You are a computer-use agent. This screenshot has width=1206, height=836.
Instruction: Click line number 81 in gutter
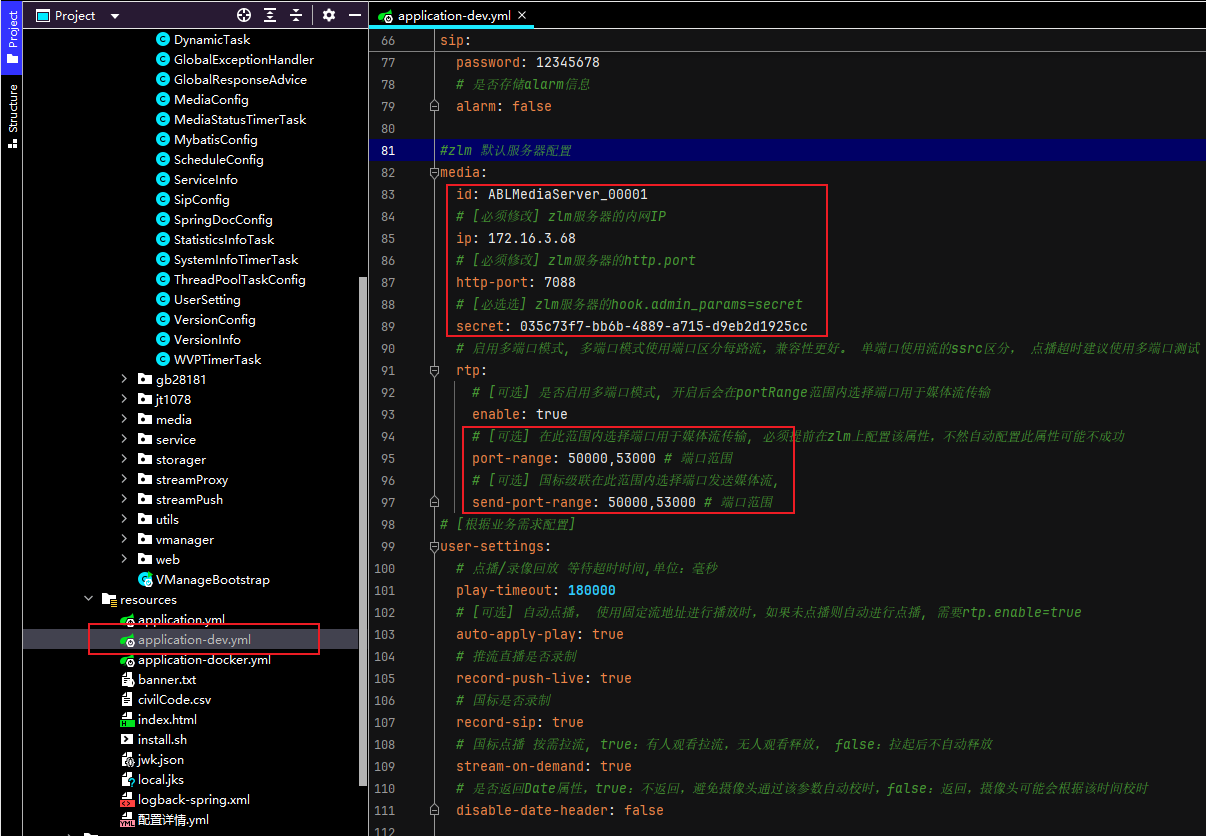tap(387, 150)
